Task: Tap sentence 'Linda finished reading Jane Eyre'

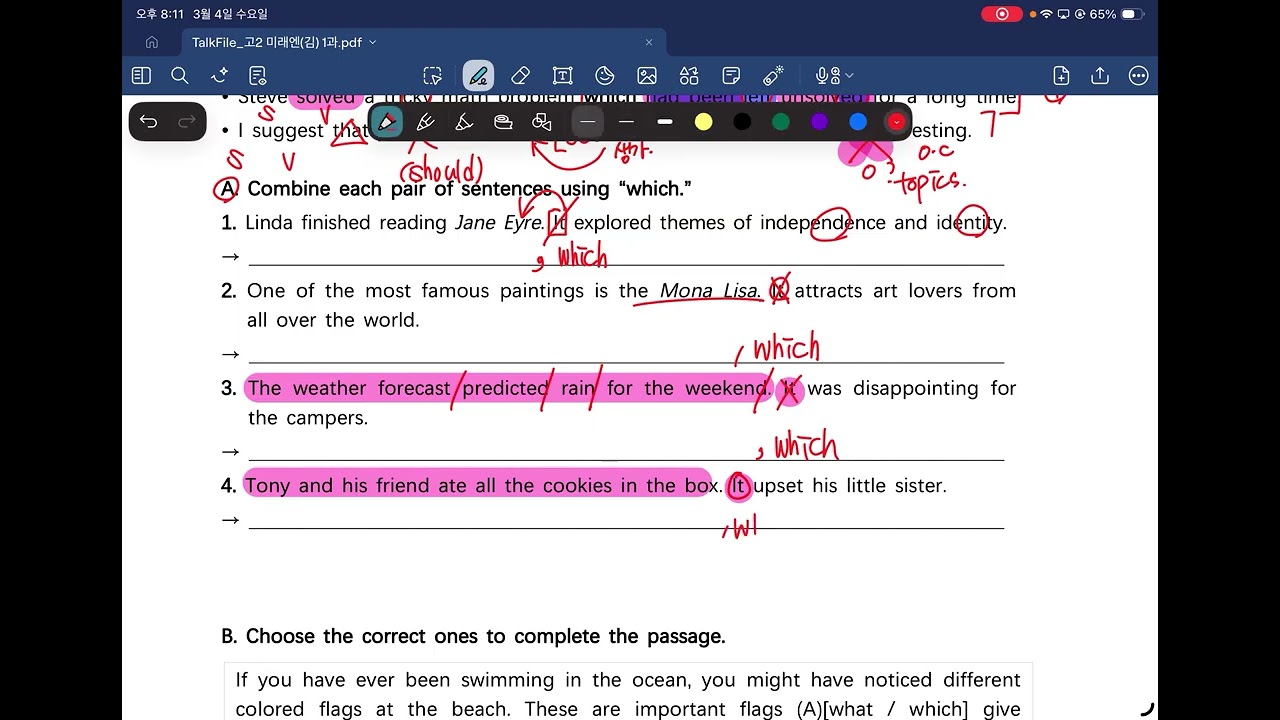Action: 394,223
